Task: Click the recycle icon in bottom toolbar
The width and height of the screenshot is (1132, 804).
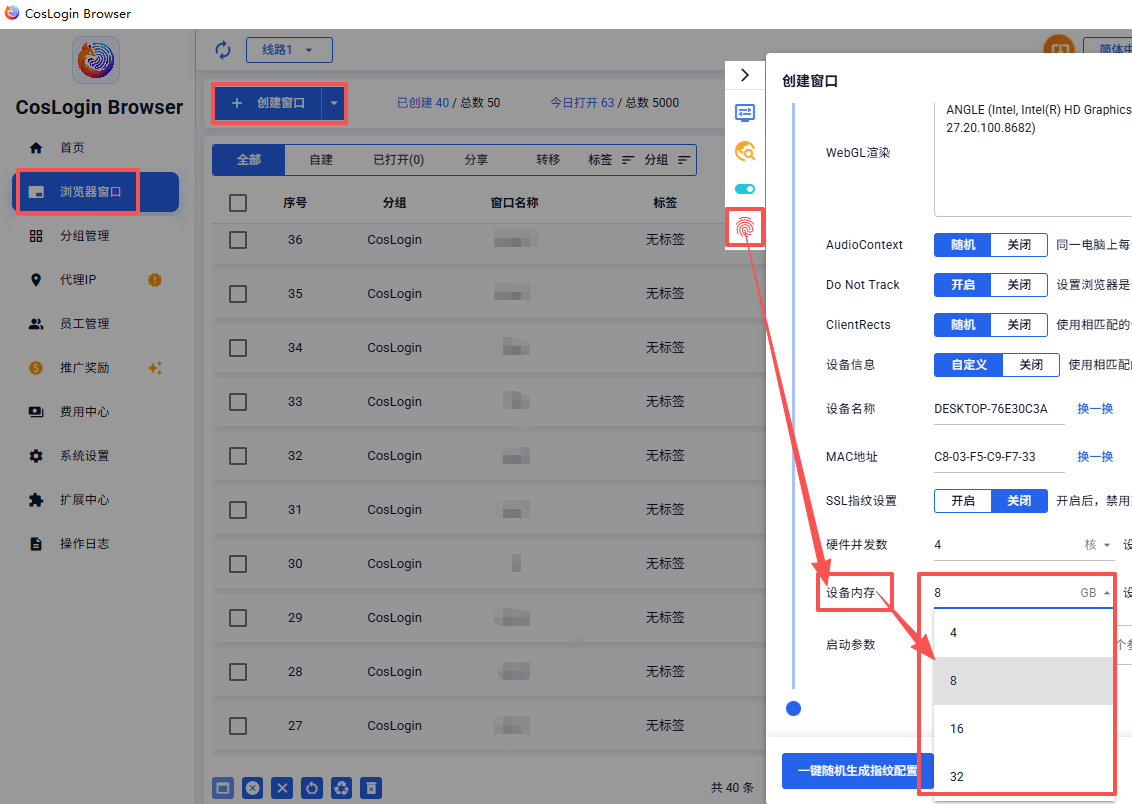Action: [x=341, y=788]
